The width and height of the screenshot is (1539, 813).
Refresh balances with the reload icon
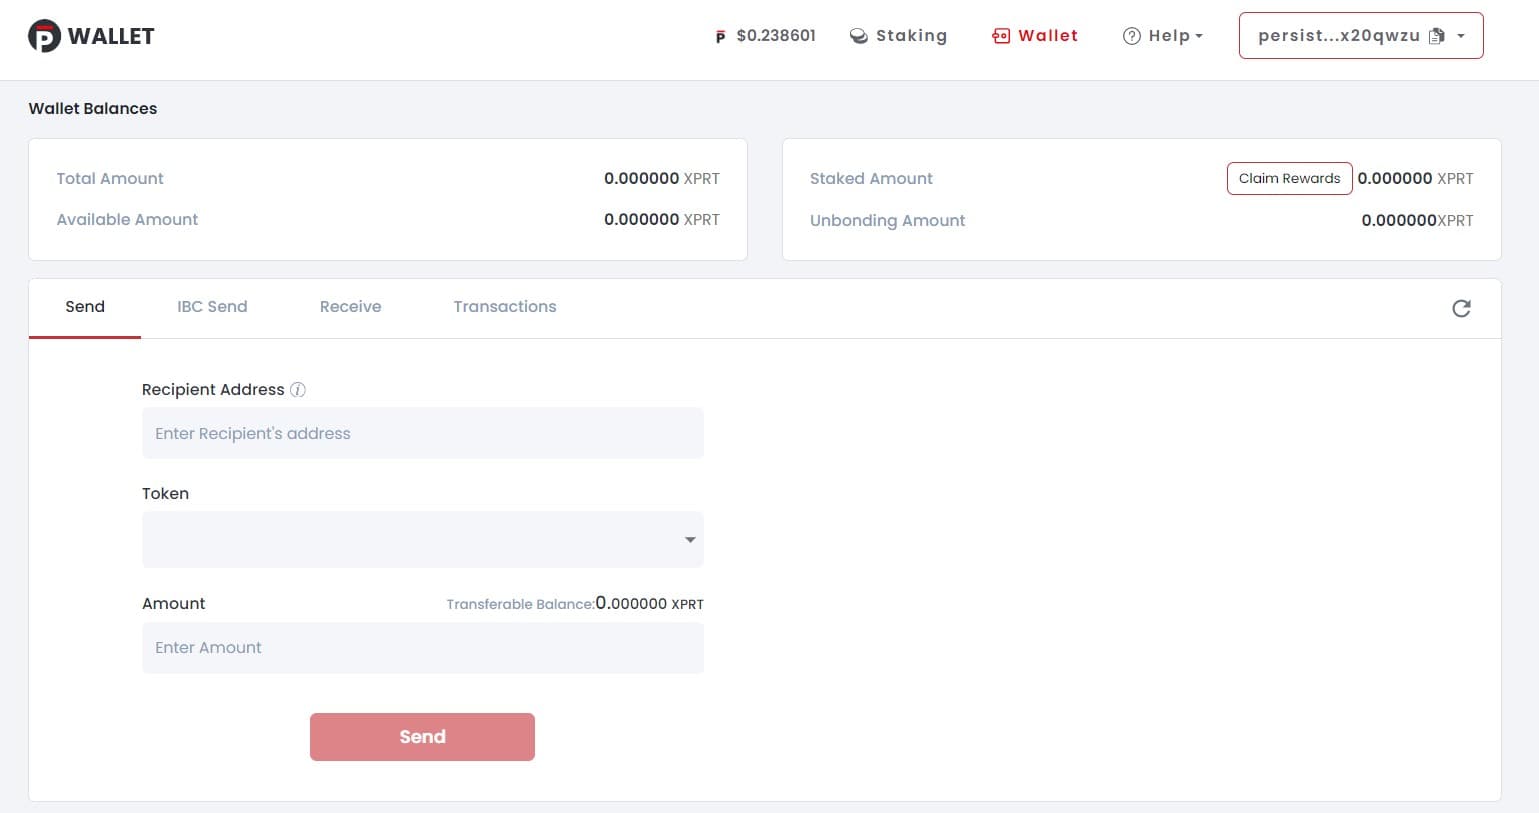click(1461, 308)
